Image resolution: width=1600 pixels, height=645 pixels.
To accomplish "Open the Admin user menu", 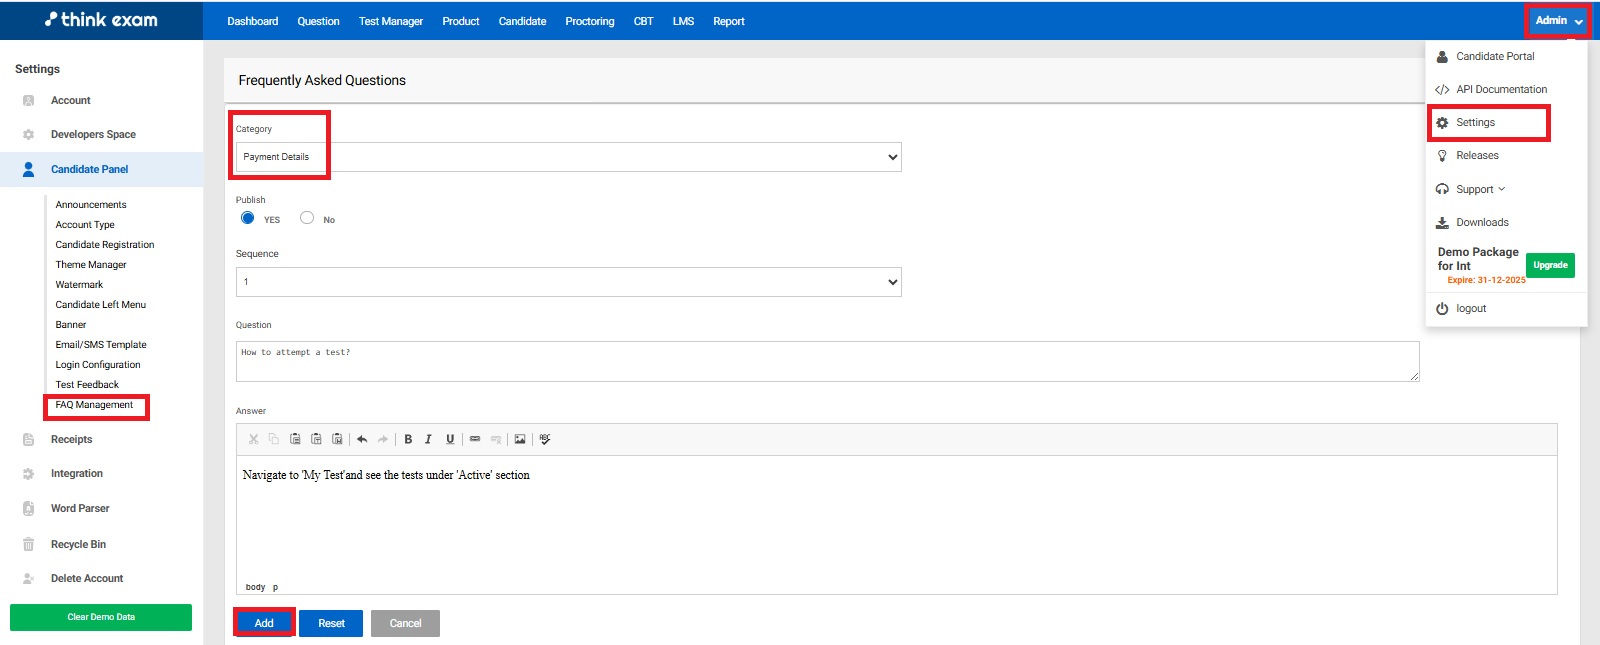I will pos(1558,21).
